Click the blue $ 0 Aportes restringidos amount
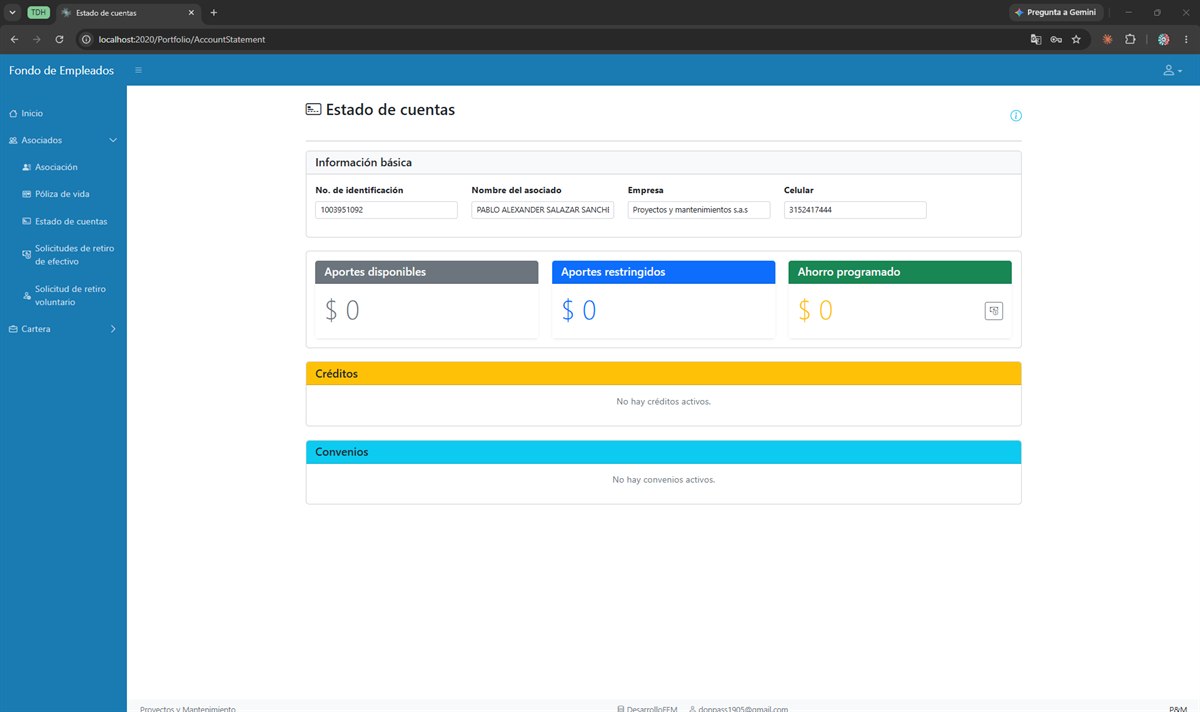The width and height of the screenshot is (1200, 712). [578, 311]
